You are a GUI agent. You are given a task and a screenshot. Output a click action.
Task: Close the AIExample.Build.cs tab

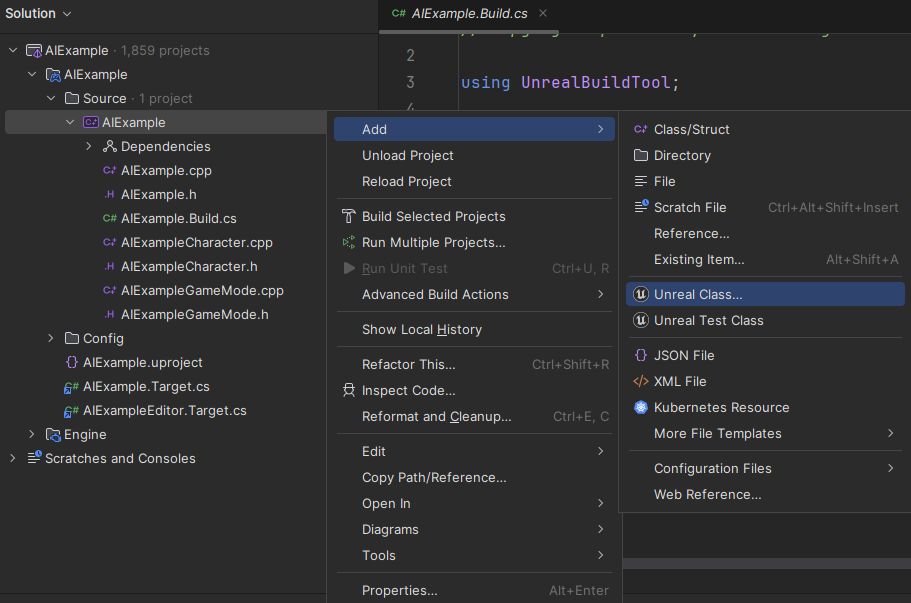click(543, 13)
